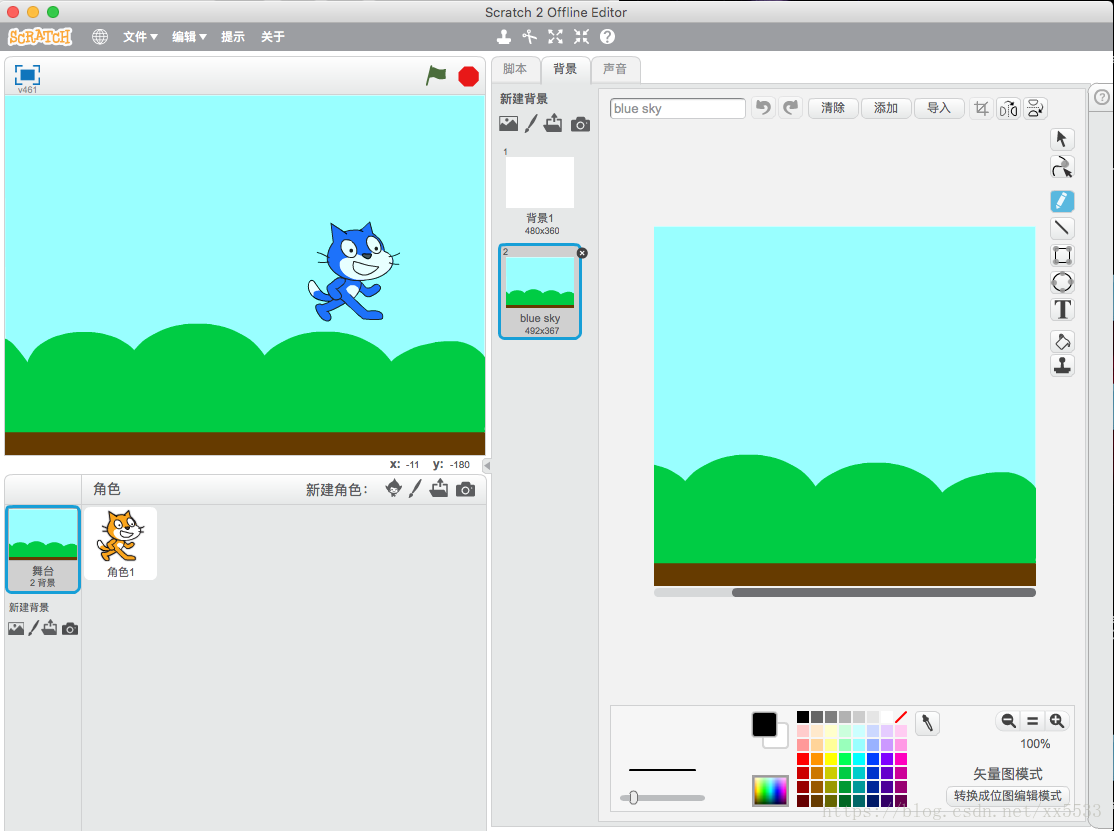Redo the paint editor action

tap(790, 108)
